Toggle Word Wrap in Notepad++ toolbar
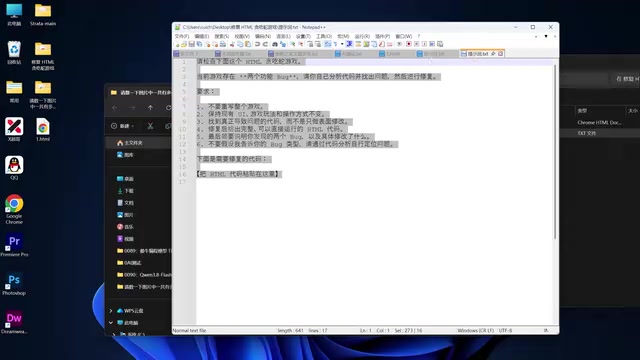Screen dimensions: 640x360 [x=327, y=44]
